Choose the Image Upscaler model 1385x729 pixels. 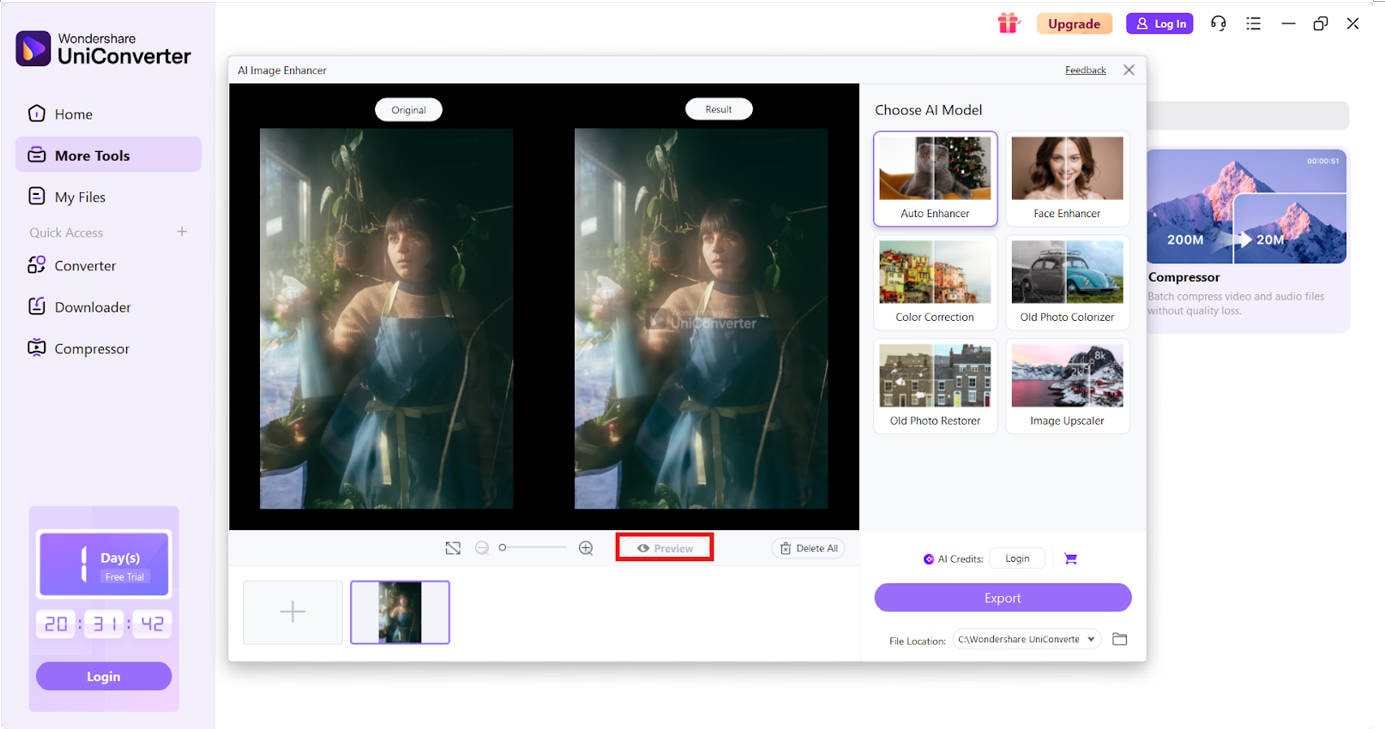[1067, 387]
